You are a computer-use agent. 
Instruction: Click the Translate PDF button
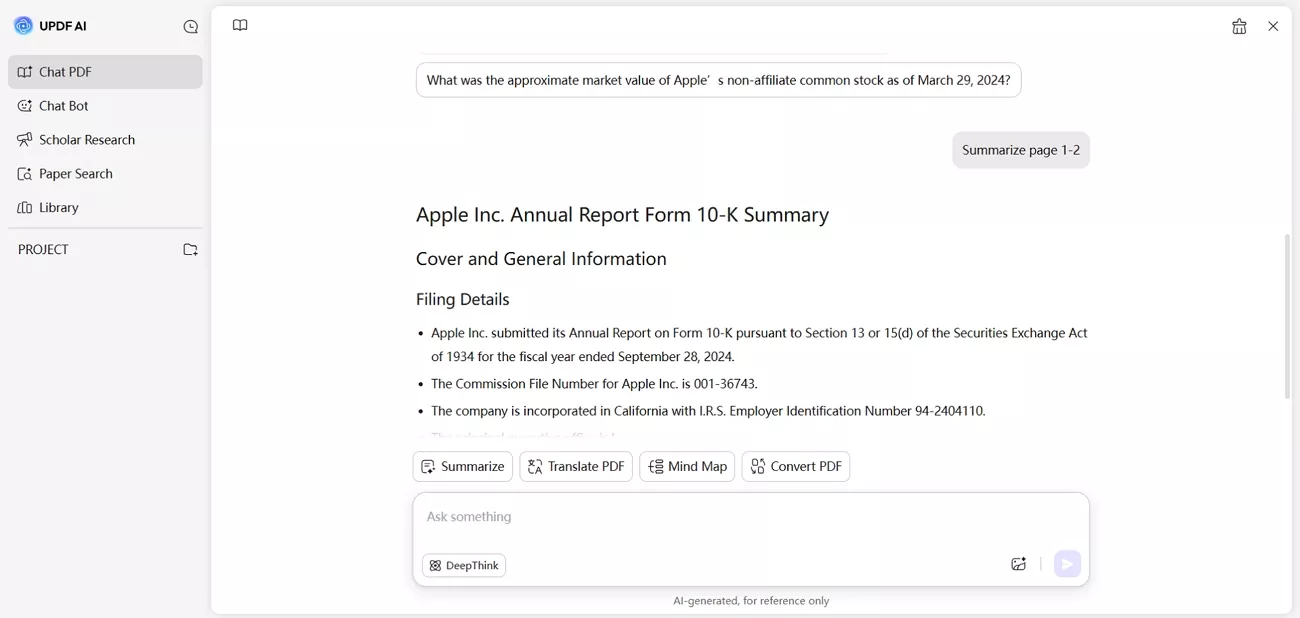pyautogui.click(x=576, y=466)
